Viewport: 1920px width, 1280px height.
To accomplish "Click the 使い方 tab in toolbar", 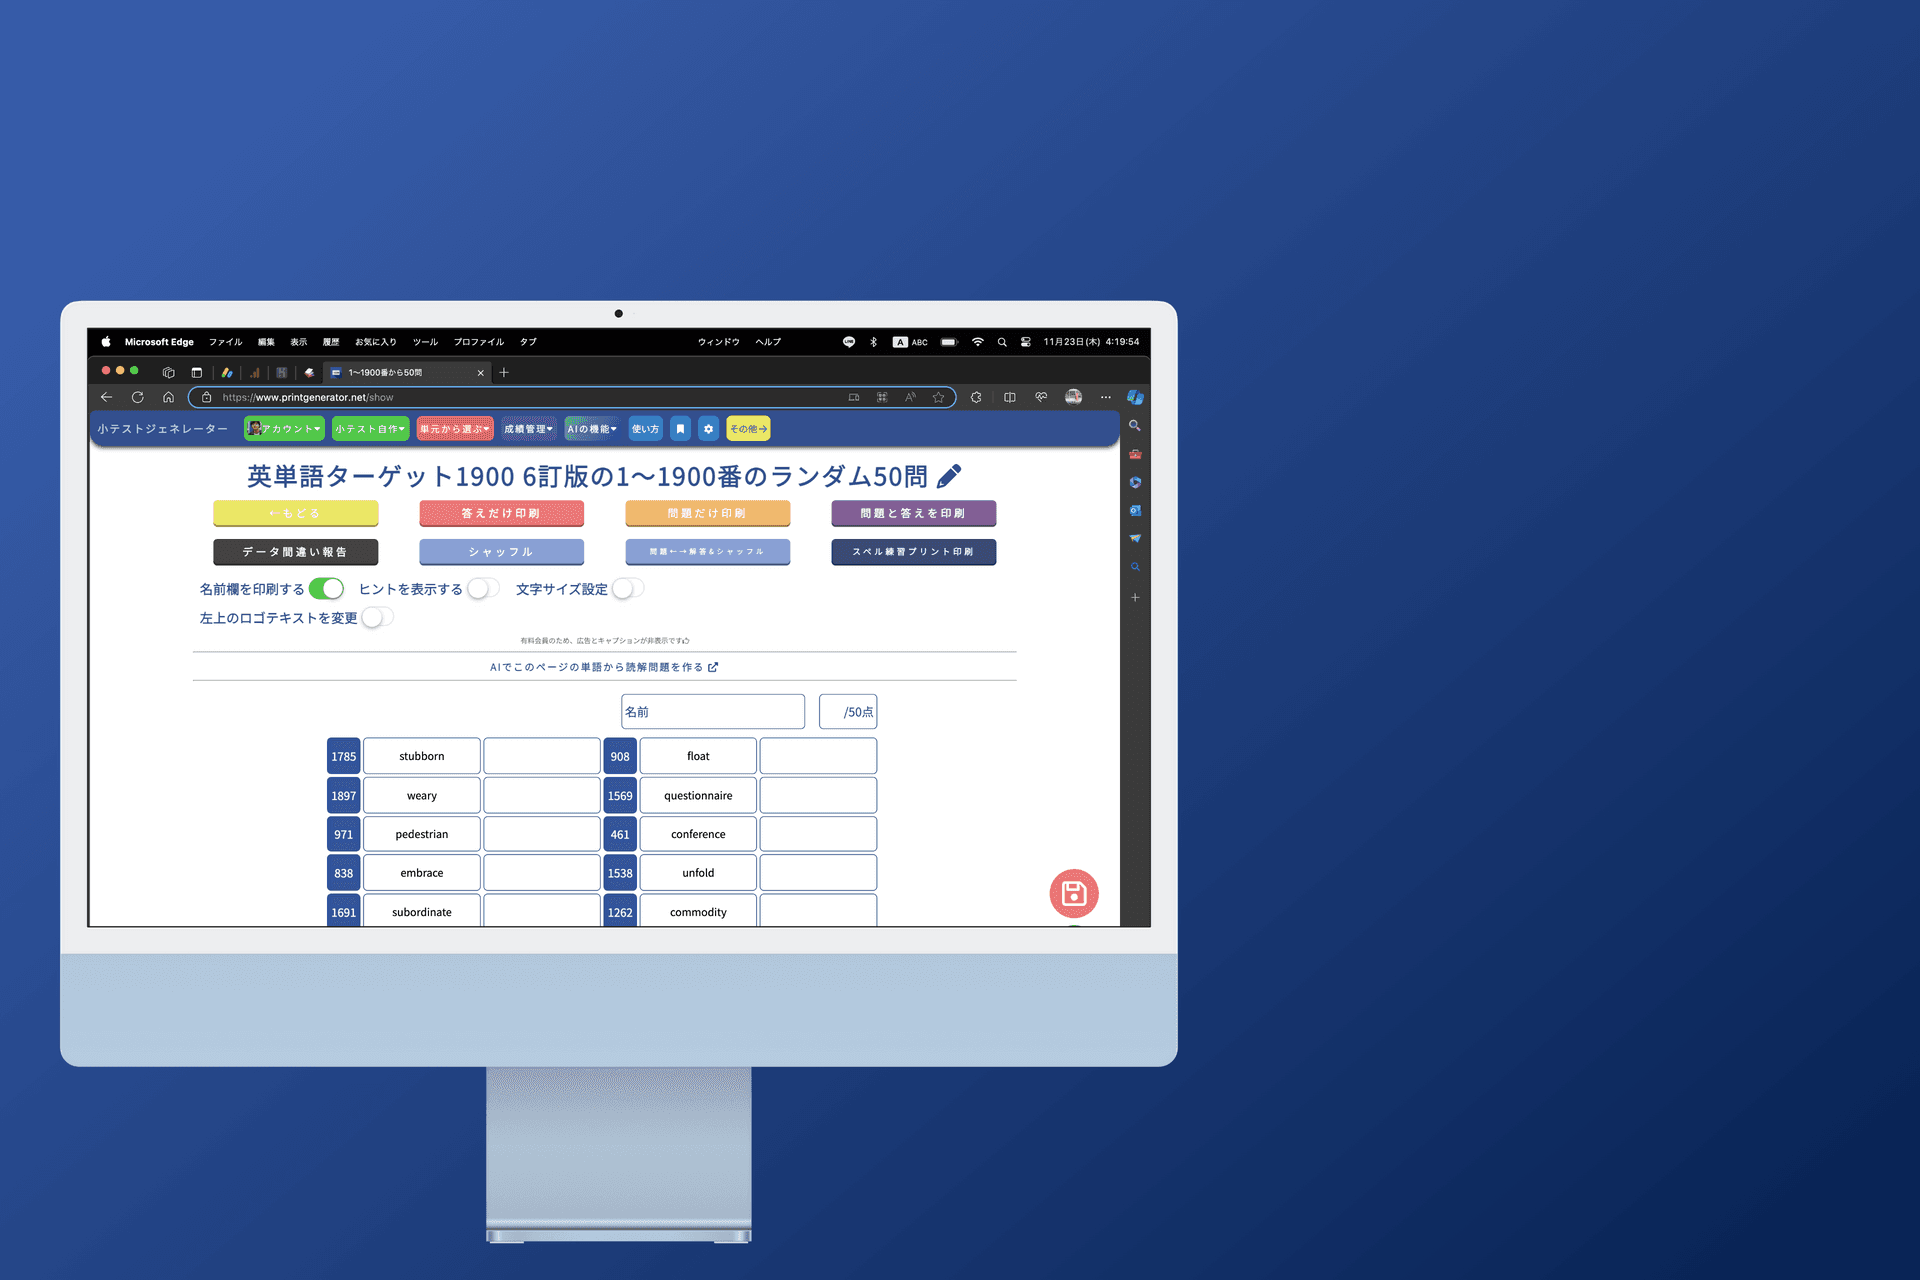I will [647, 429].
